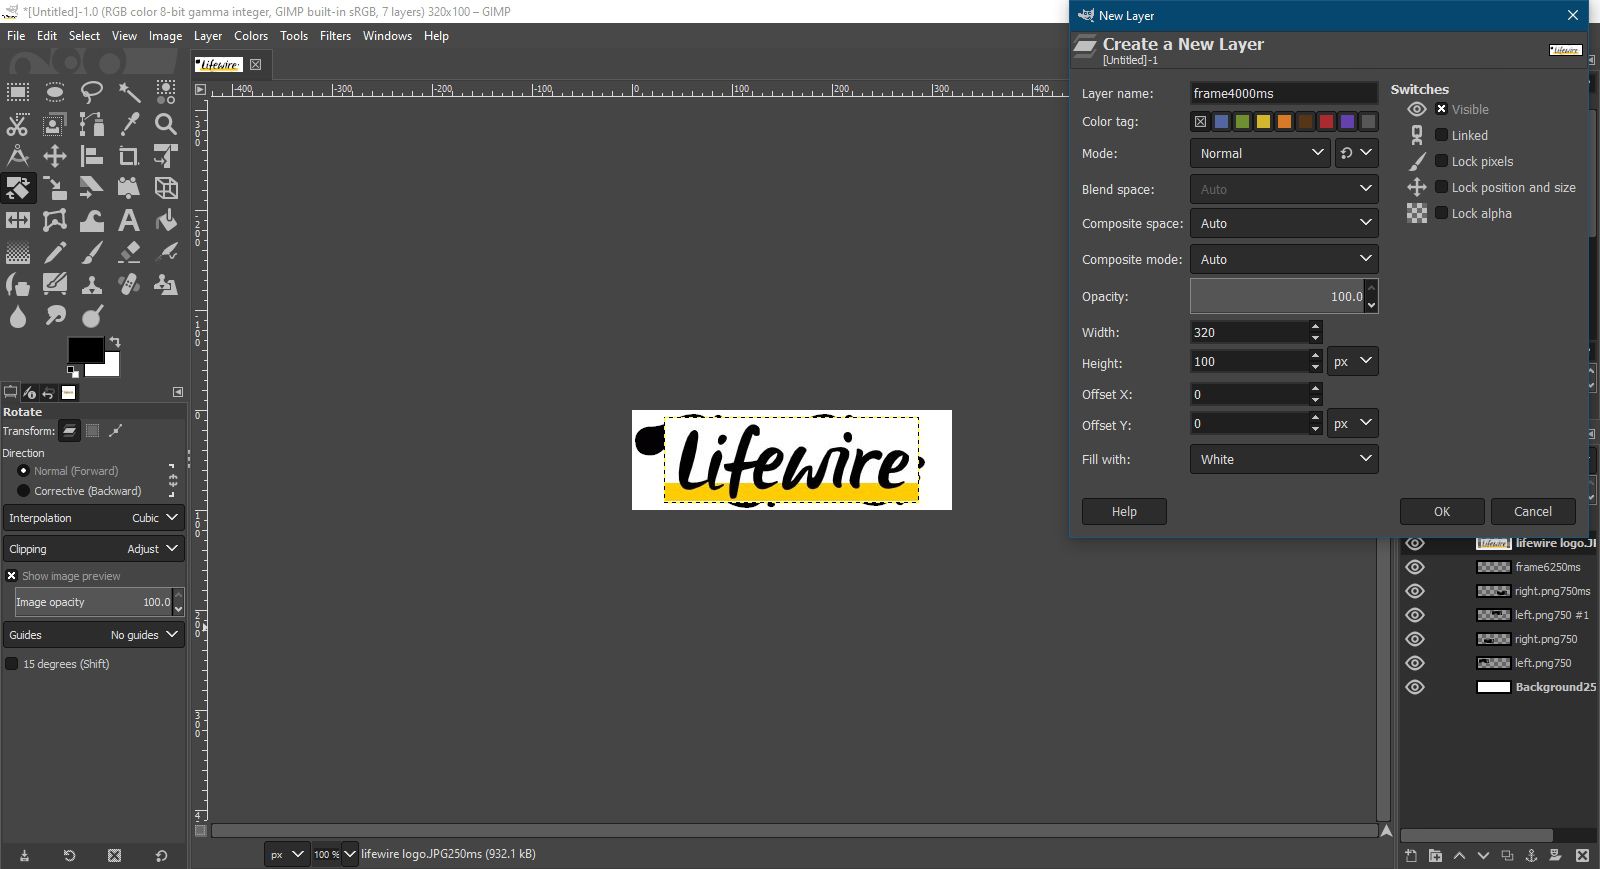The height and width of the screenshot is (869, 1600).
Task: Swap foreground and background colors arrow
Action: [115, 342]
